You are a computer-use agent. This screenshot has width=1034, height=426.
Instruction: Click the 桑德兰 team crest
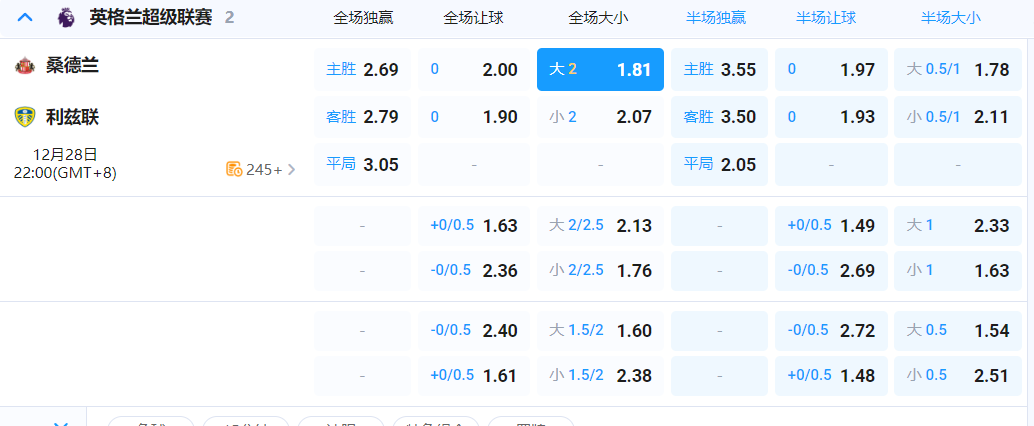[24, 65]
